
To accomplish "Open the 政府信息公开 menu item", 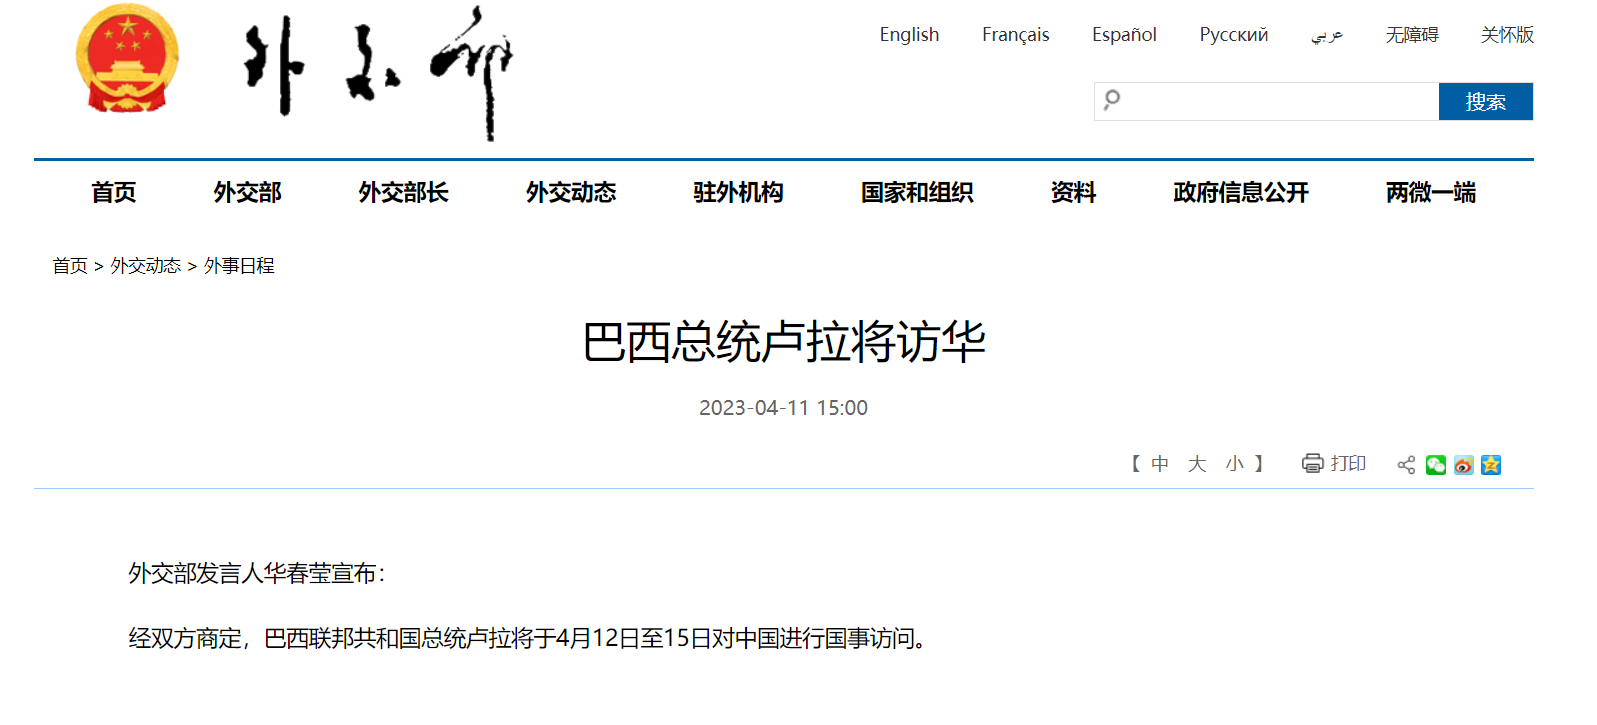I will [x=1240, y=192].
